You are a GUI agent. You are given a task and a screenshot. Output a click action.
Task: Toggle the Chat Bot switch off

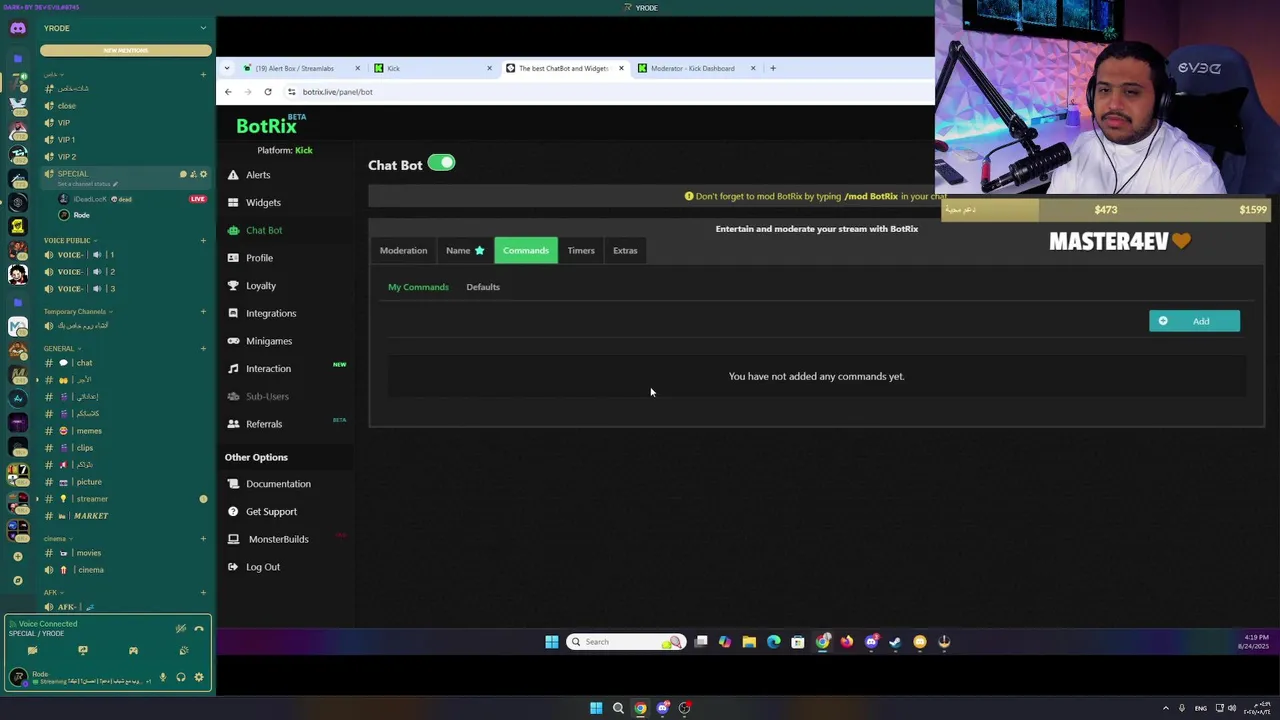[x=441, y=163]
